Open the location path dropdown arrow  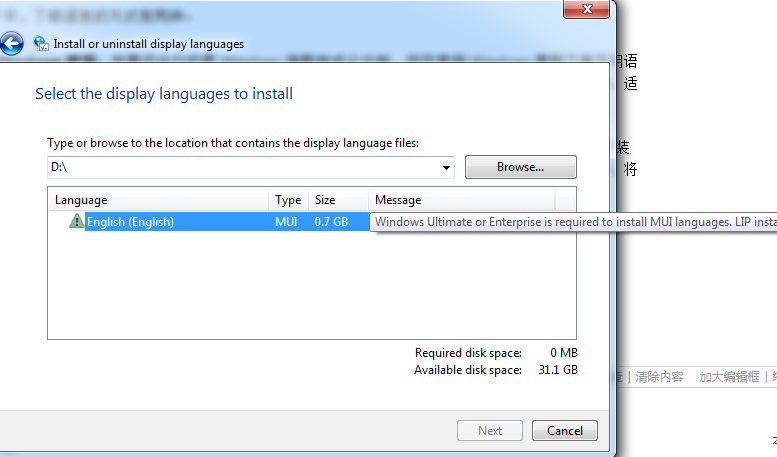pos(446,168)
